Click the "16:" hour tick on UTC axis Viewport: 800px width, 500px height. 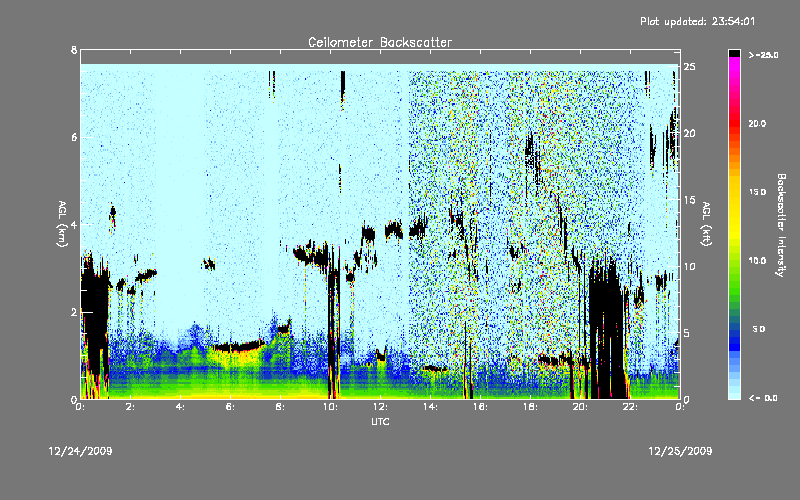click(x=480, y=407)
